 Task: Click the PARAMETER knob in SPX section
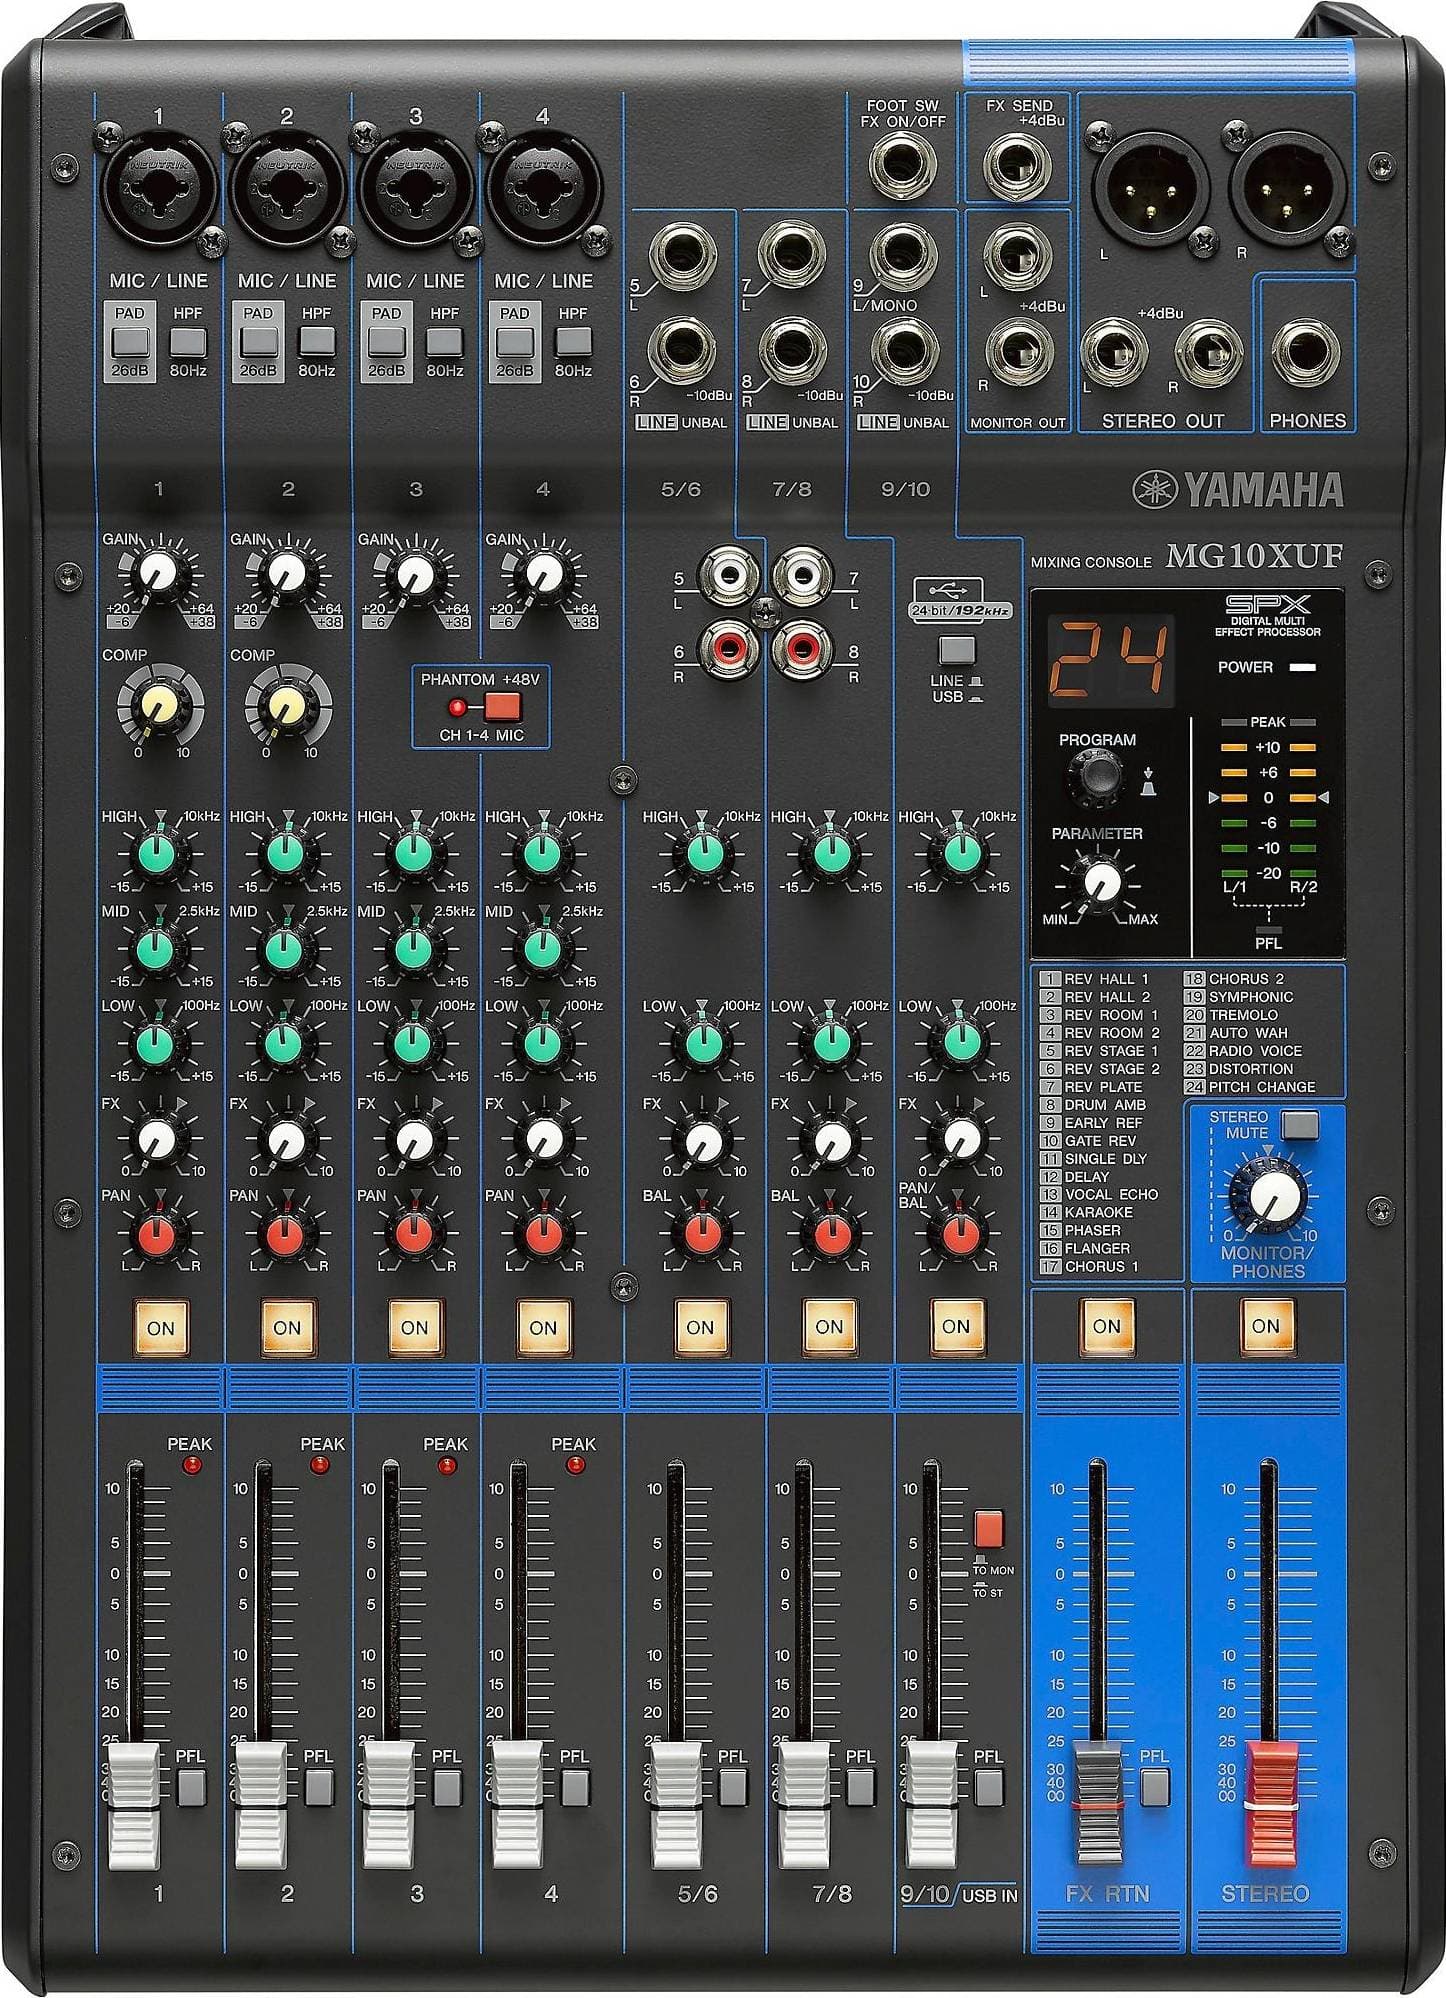tap(1102, 881)
